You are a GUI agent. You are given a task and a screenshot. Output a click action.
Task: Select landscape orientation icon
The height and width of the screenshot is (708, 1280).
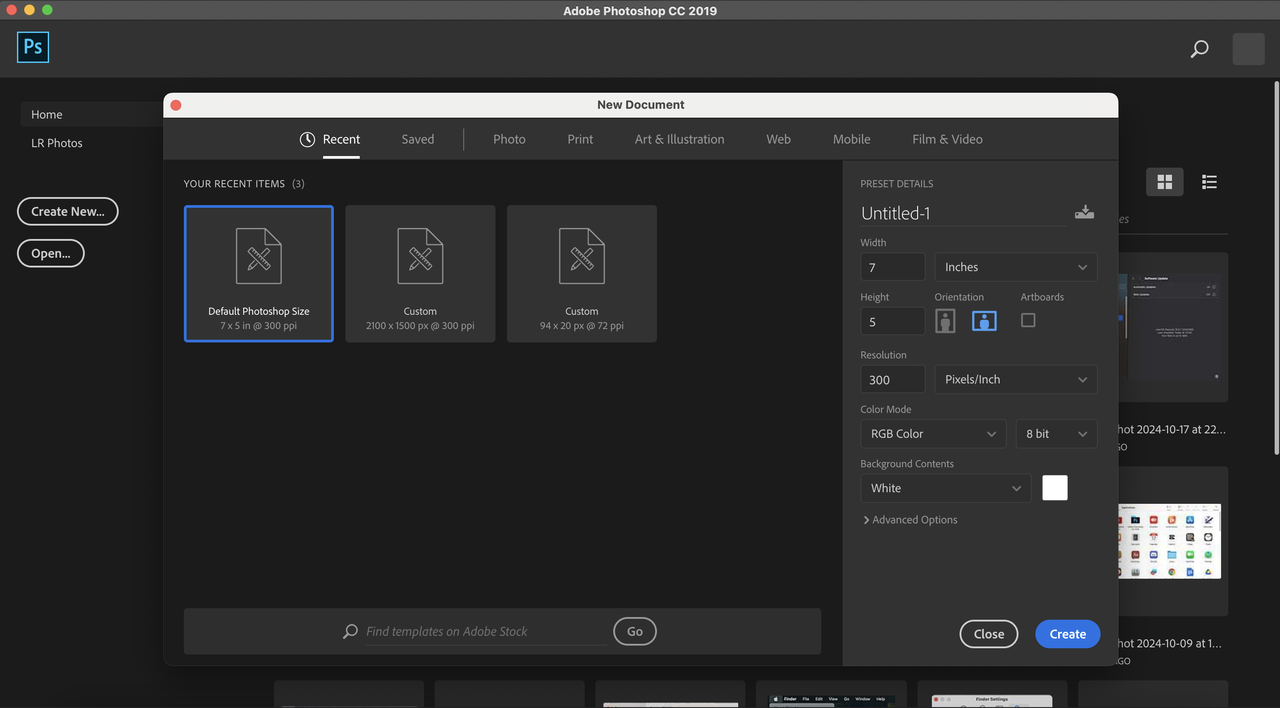click(984, 321)
